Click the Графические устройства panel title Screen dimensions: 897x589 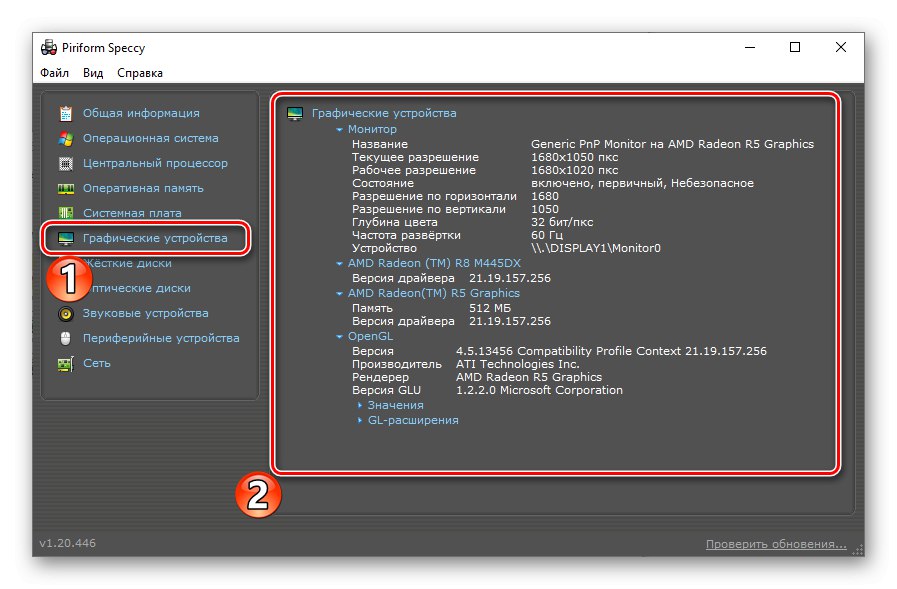(x=384, y=113)
